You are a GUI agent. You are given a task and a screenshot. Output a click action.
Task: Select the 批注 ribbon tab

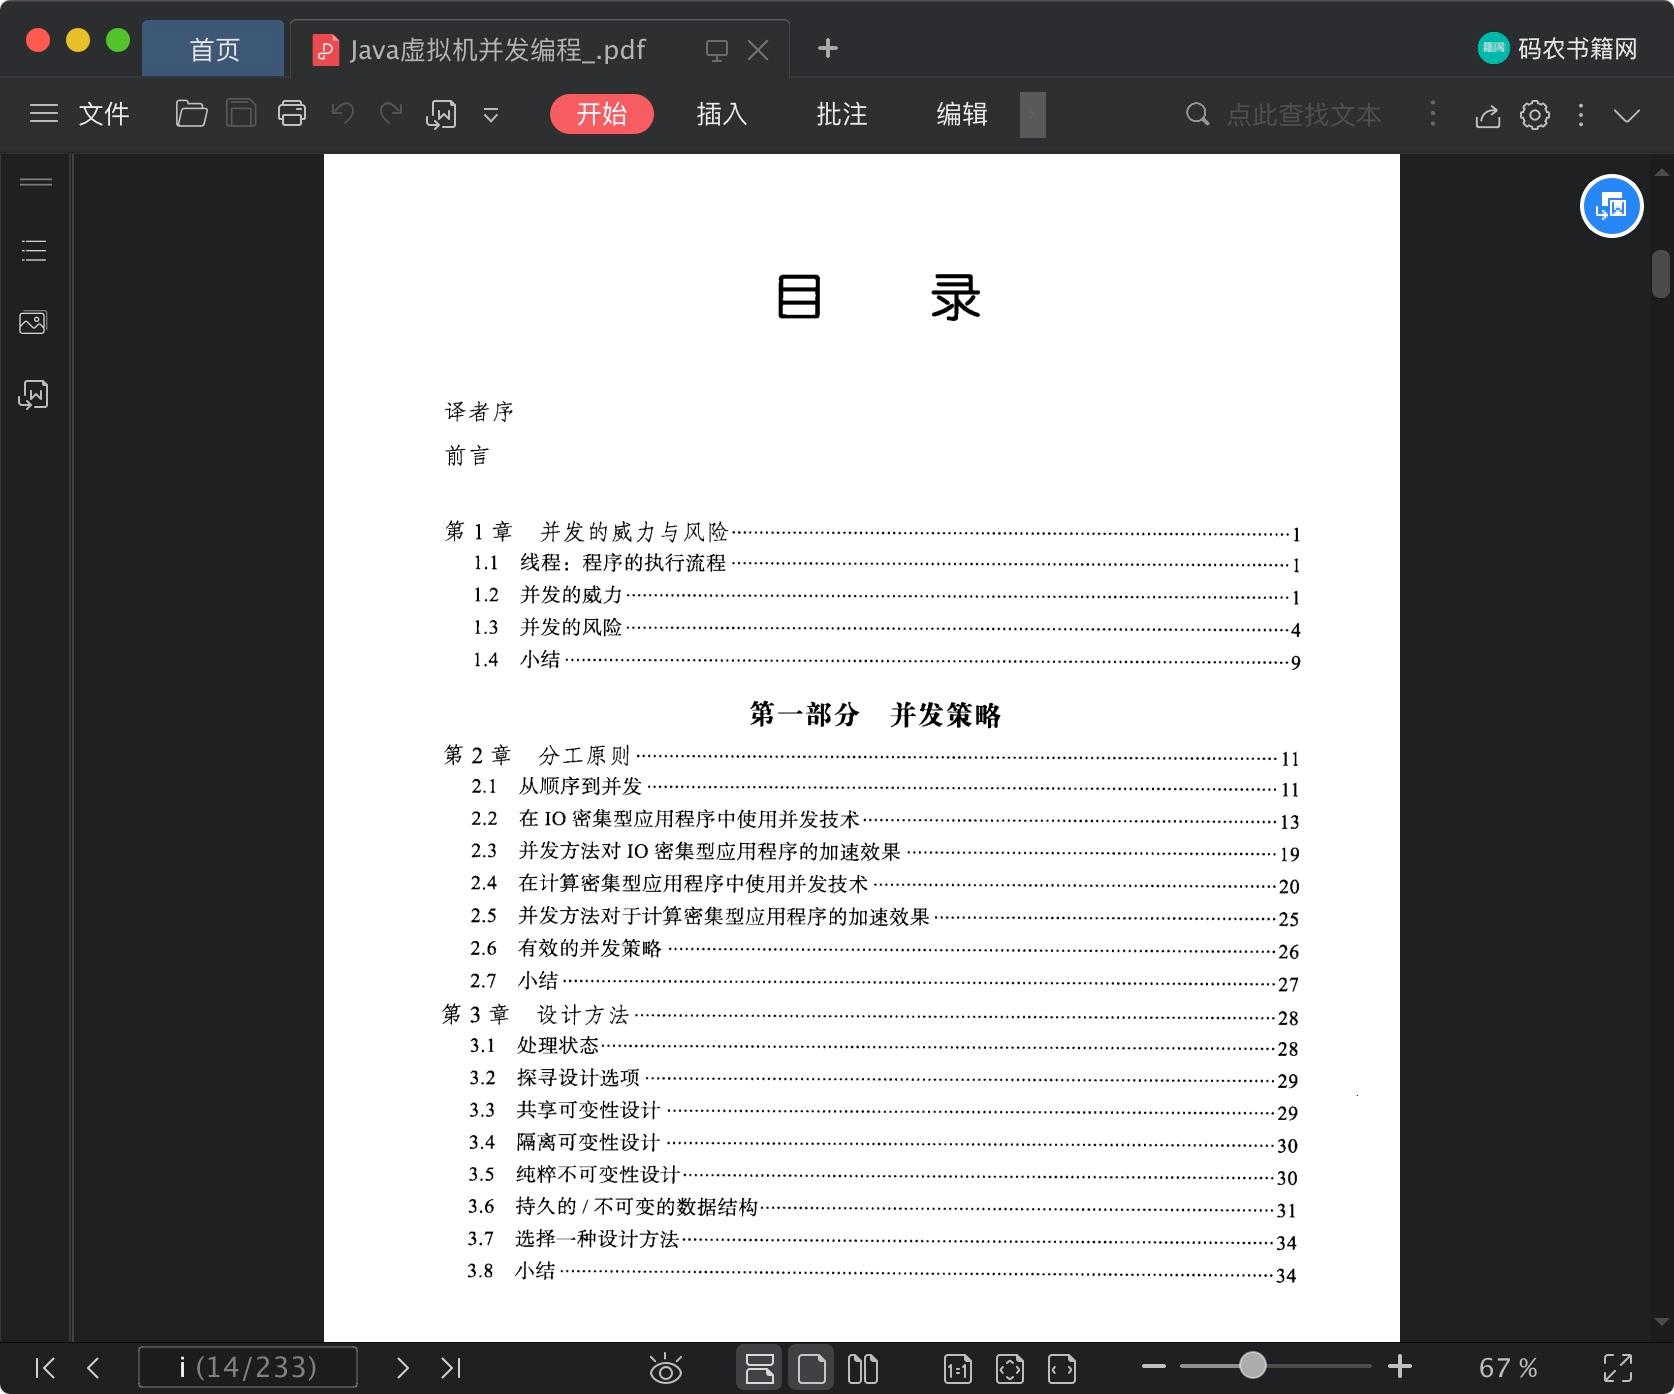[x=842, y=114]
